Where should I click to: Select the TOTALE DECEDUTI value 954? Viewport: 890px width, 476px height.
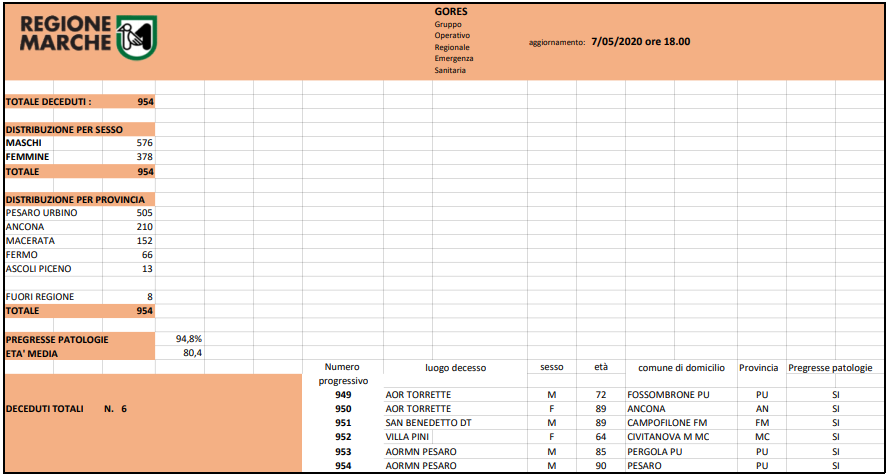pyautogui.click(x=145, y=102)
